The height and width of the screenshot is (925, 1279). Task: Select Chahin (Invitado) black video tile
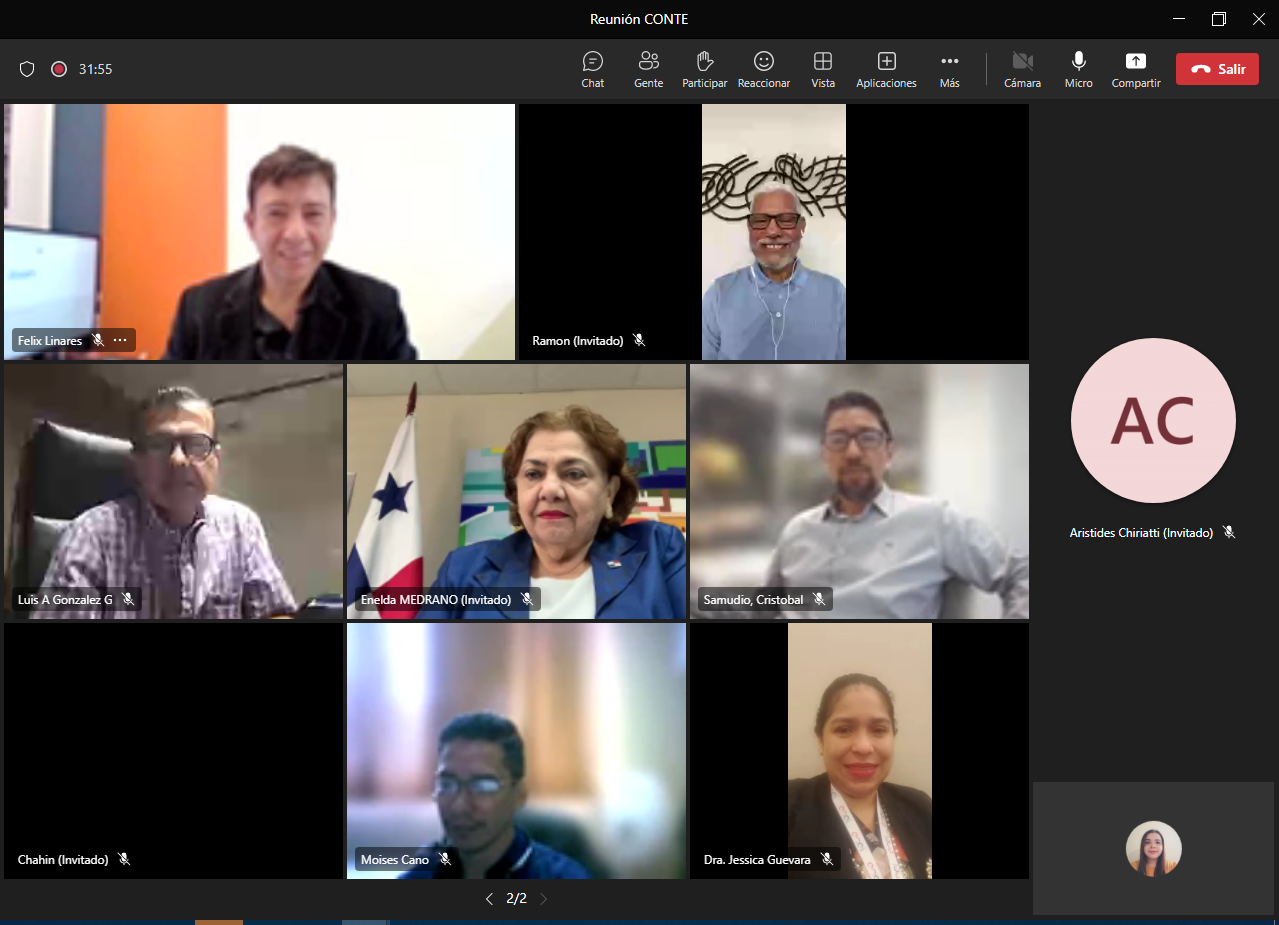173,751
